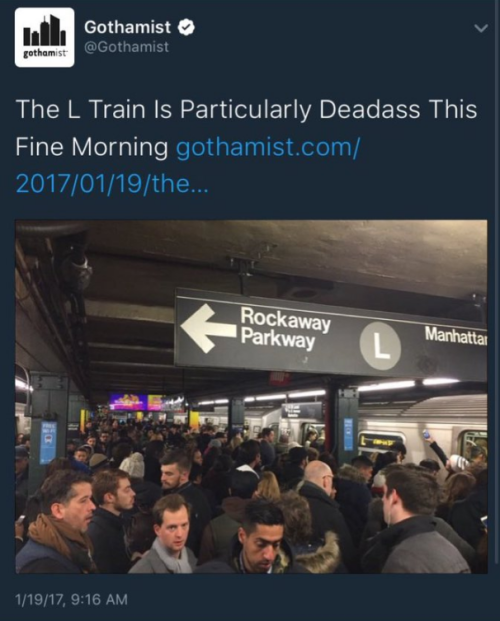Click the Rockaway Parkway sign text in photo

286,328
